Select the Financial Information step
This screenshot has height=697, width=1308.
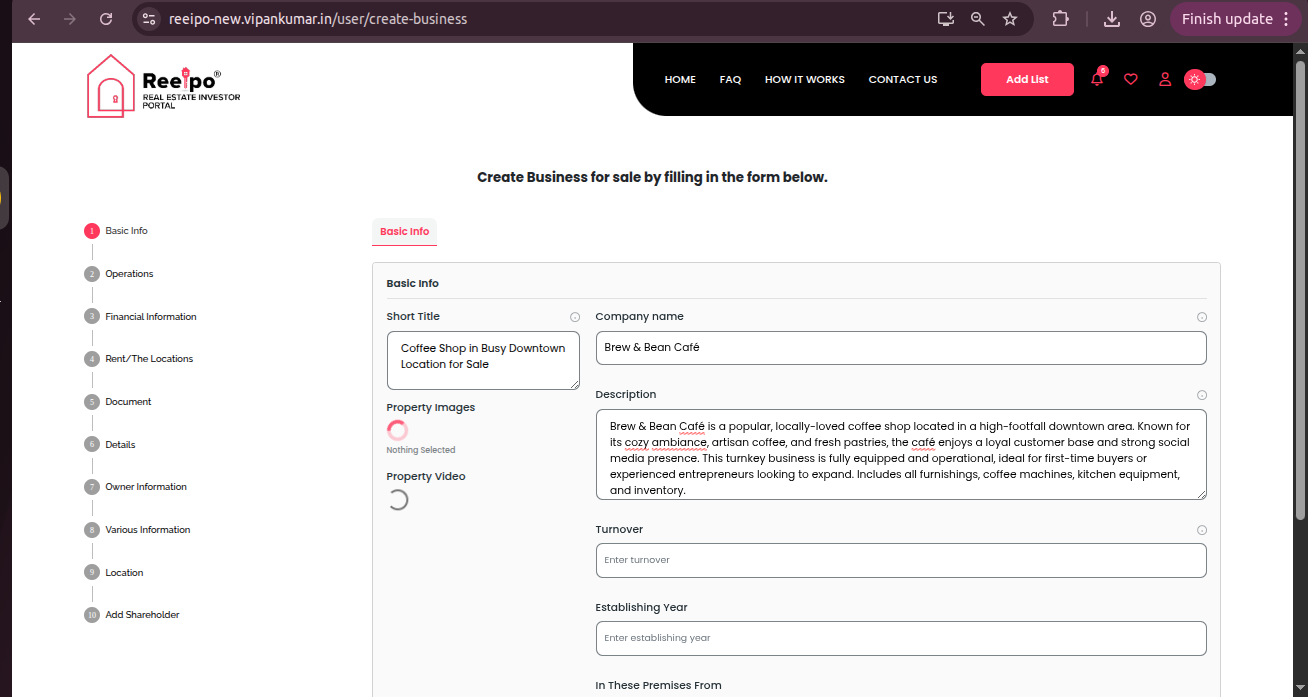point(150,317)
